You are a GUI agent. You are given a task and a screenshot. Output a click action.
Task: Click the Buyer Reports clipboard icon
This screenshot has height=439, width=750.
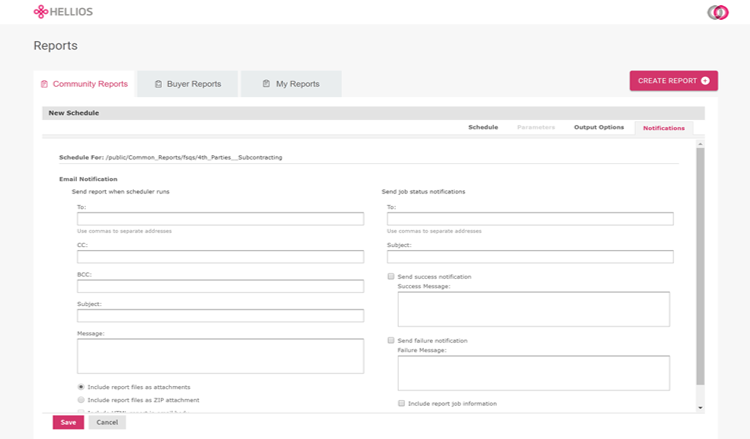point(158,84)
